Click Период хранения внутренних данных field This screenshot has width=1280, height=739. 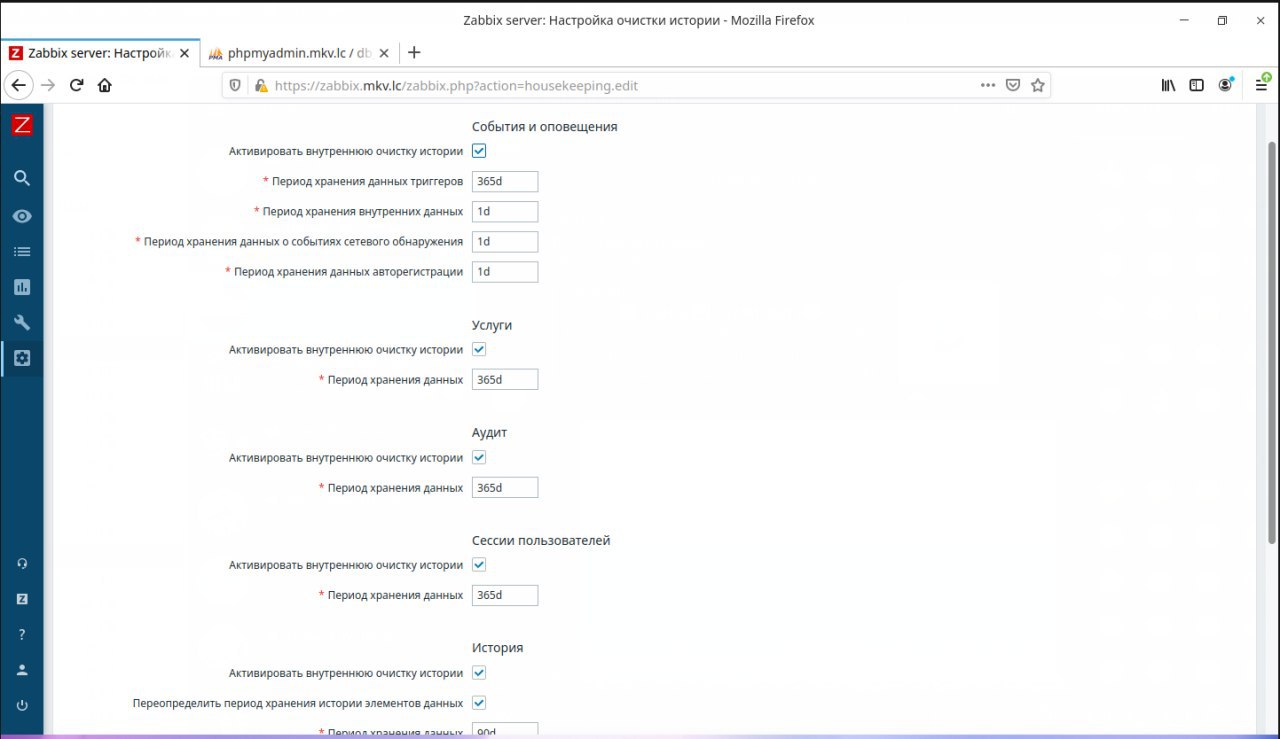(x=505, y=211)
